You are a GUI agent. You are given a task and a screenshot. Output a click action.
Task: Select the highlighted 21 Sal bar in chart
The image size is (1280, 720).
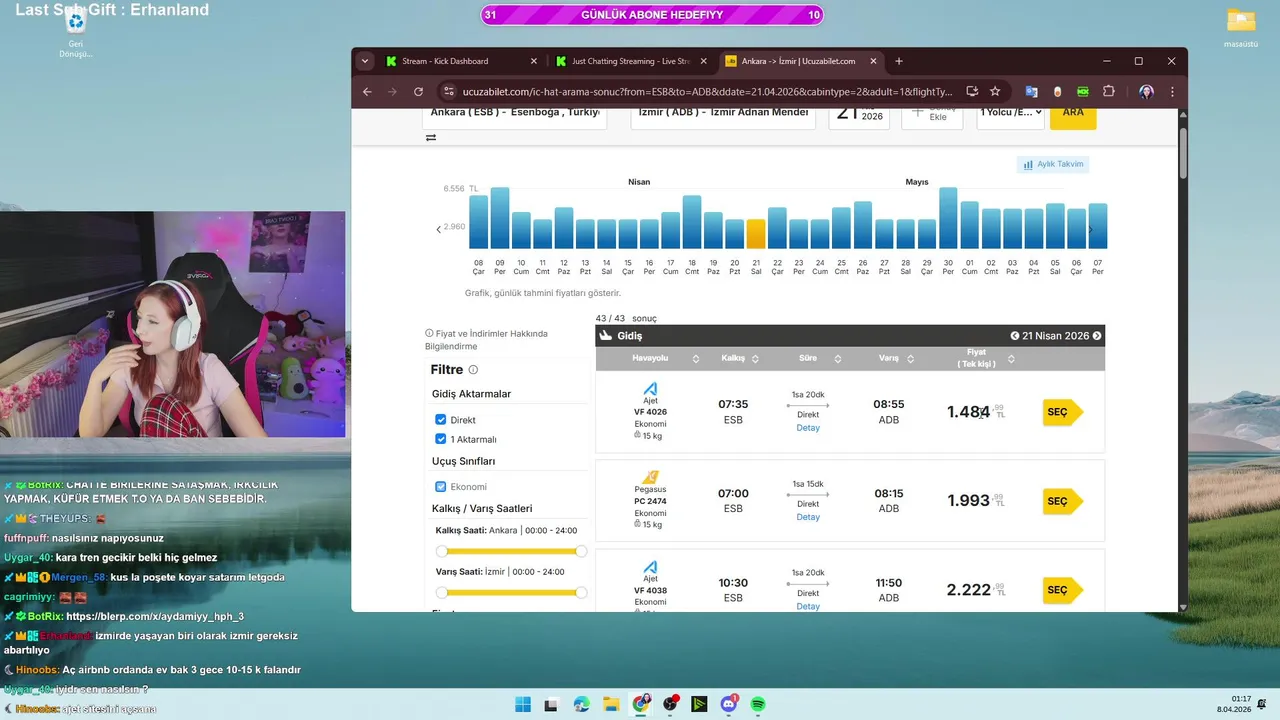756,234
